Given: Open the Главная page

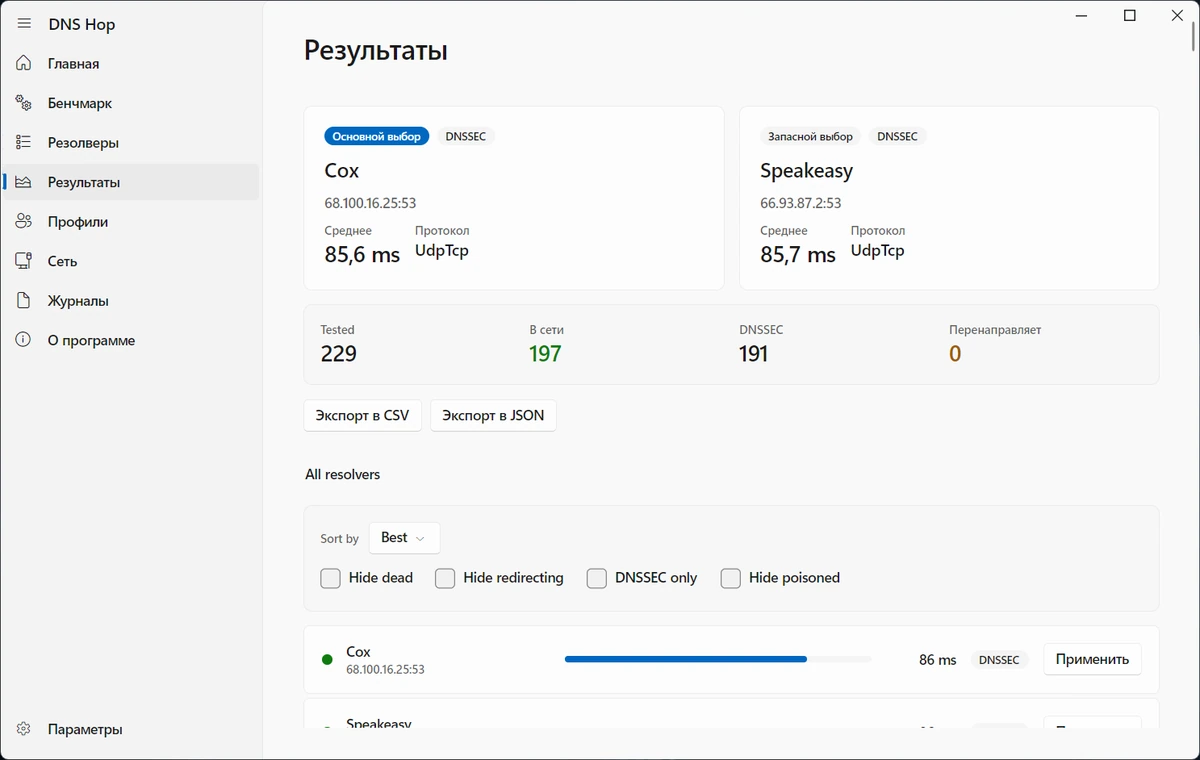Looking at the screenshot, I should click(131, 64).
